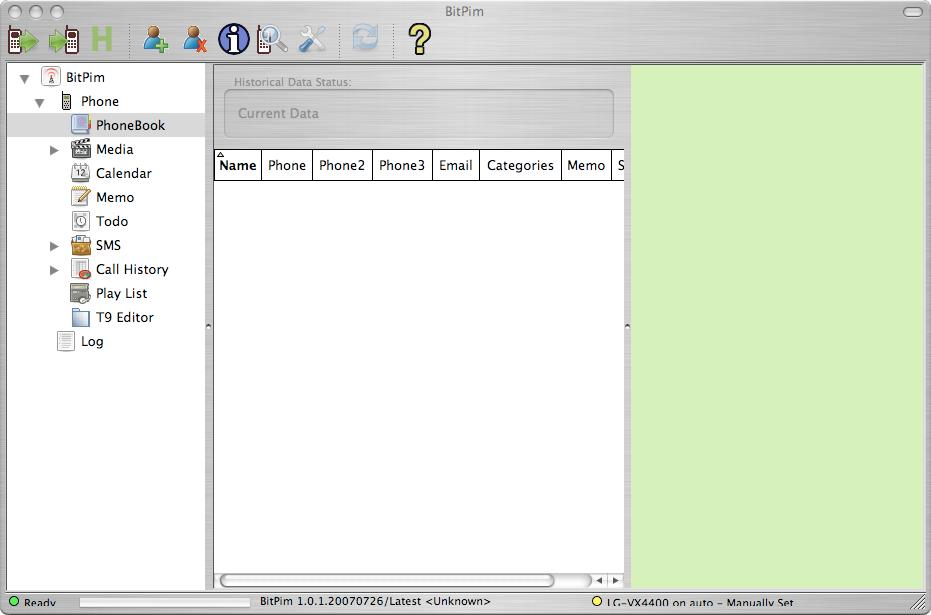Click the Calendar icon in the tree
The height and width of the screenshot is (615, 931).
click(x=81, y=173)
